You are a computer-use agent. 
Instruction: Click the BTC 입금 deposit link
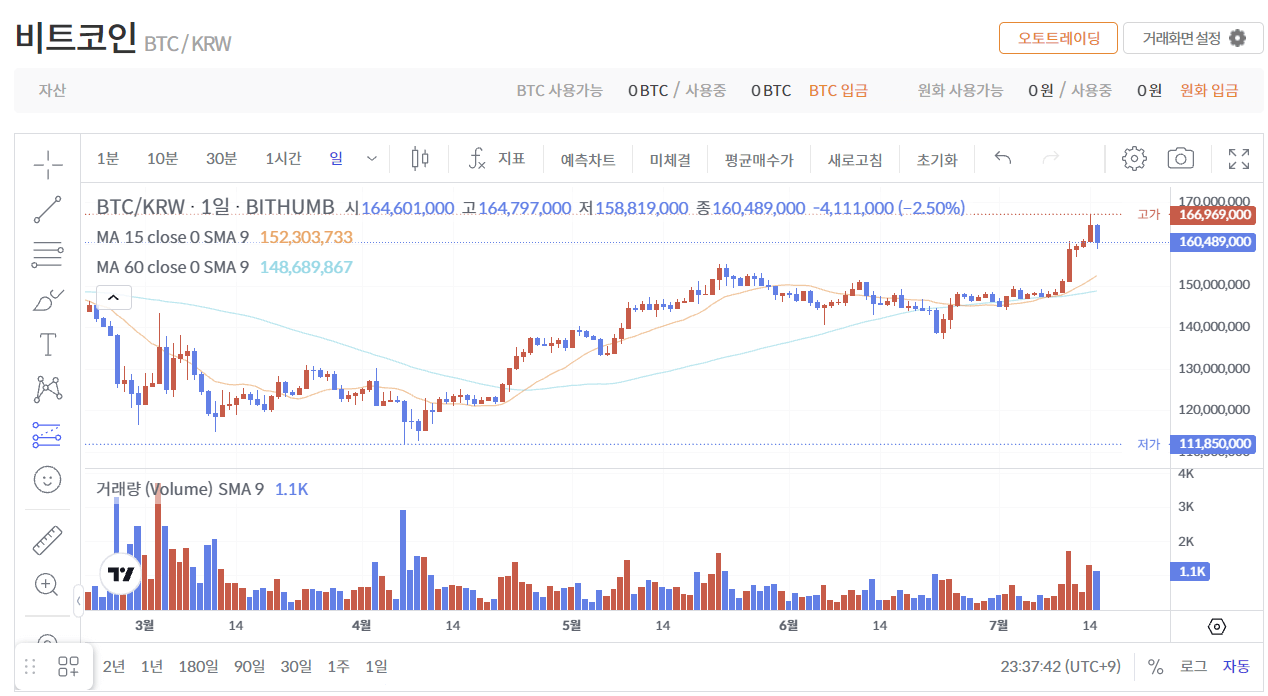pyautogui.click(x=838, y=90)
